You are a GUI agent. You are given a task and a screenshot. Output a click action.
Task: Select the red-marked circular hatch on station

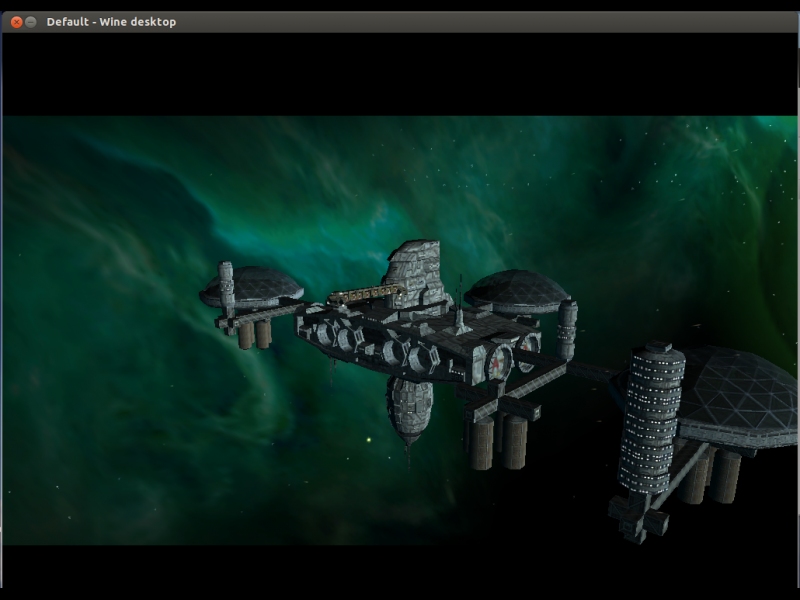click(x=498, y=363)
